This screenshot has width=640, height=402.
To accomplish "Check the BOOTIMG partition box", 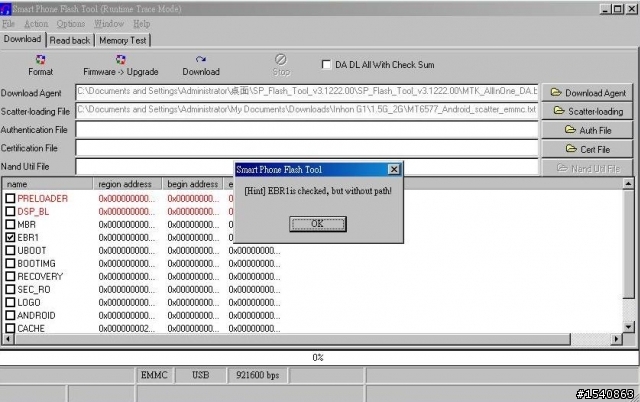I will click(10, 264).
